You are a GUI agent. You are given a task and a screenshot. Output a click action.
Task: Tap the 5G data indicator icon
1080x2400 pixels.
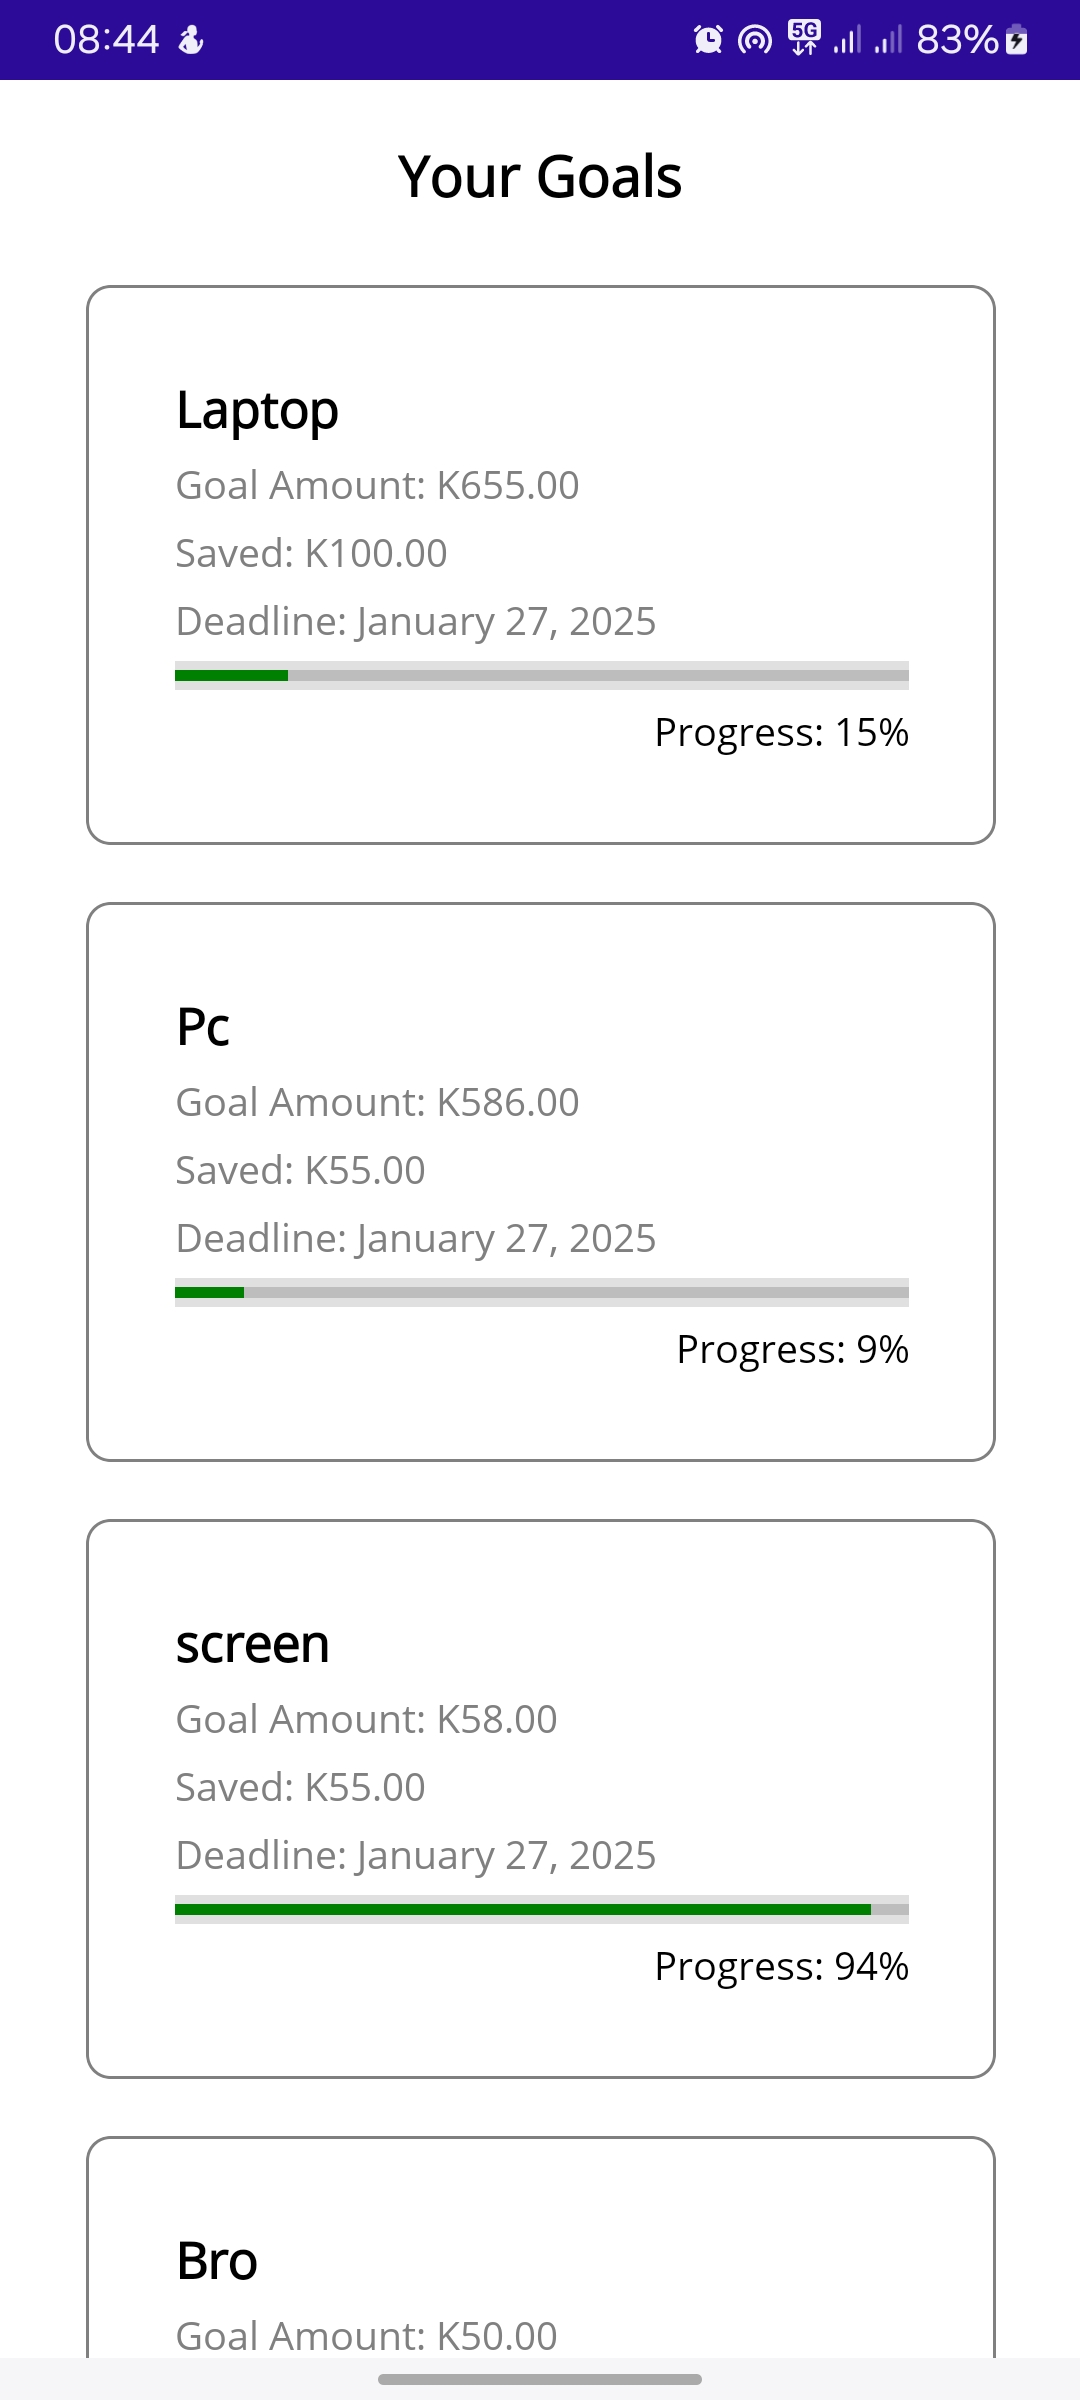pos(804,38)
